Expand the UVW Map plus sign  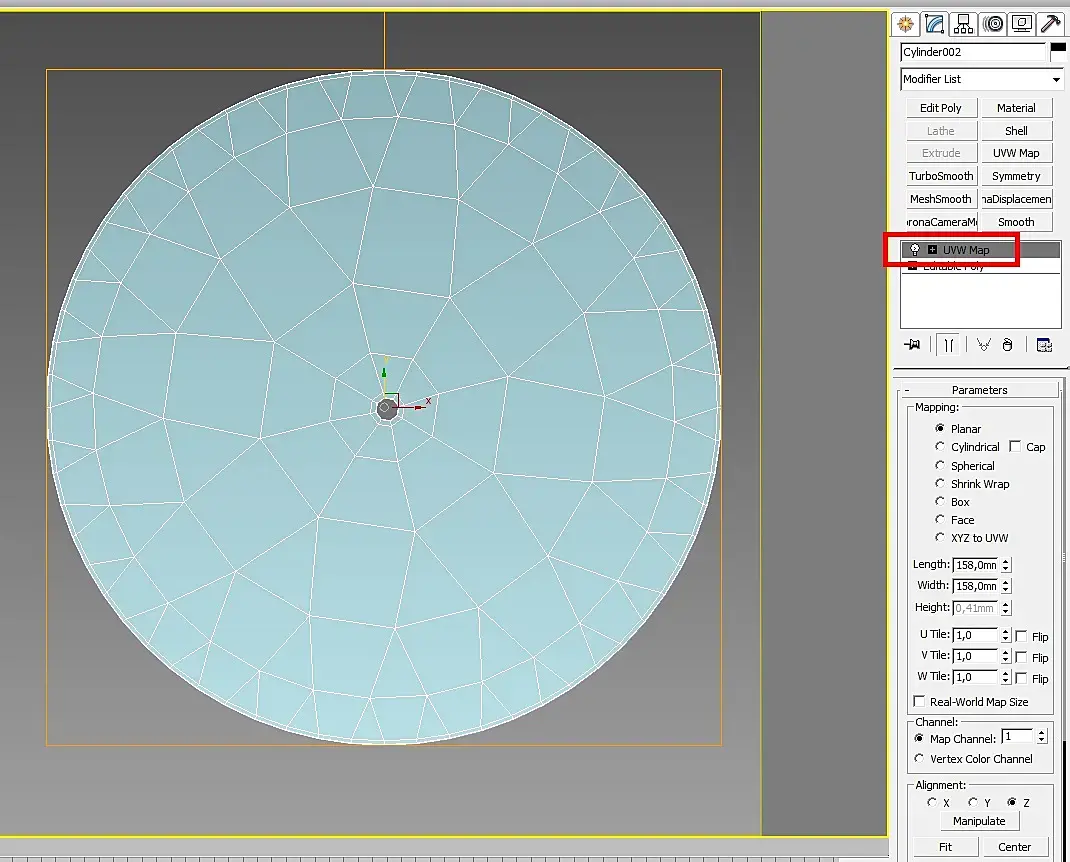click(x=932, y=250)
